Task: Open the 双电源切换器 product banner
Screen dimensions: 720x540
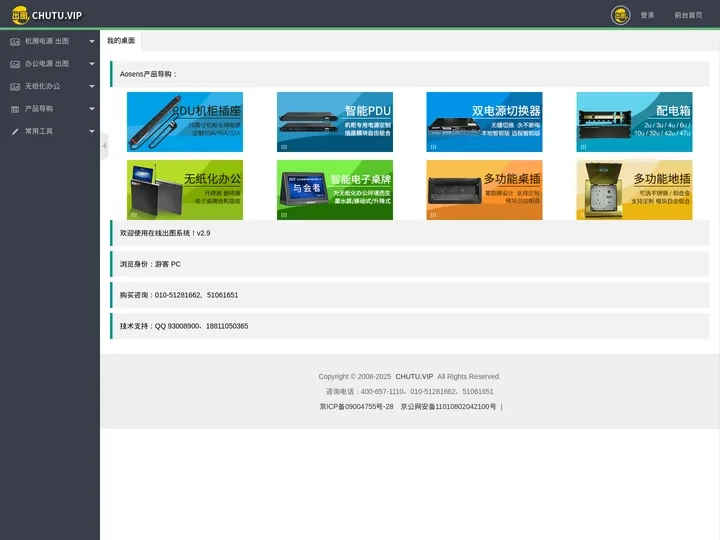Action: (484, 122)
